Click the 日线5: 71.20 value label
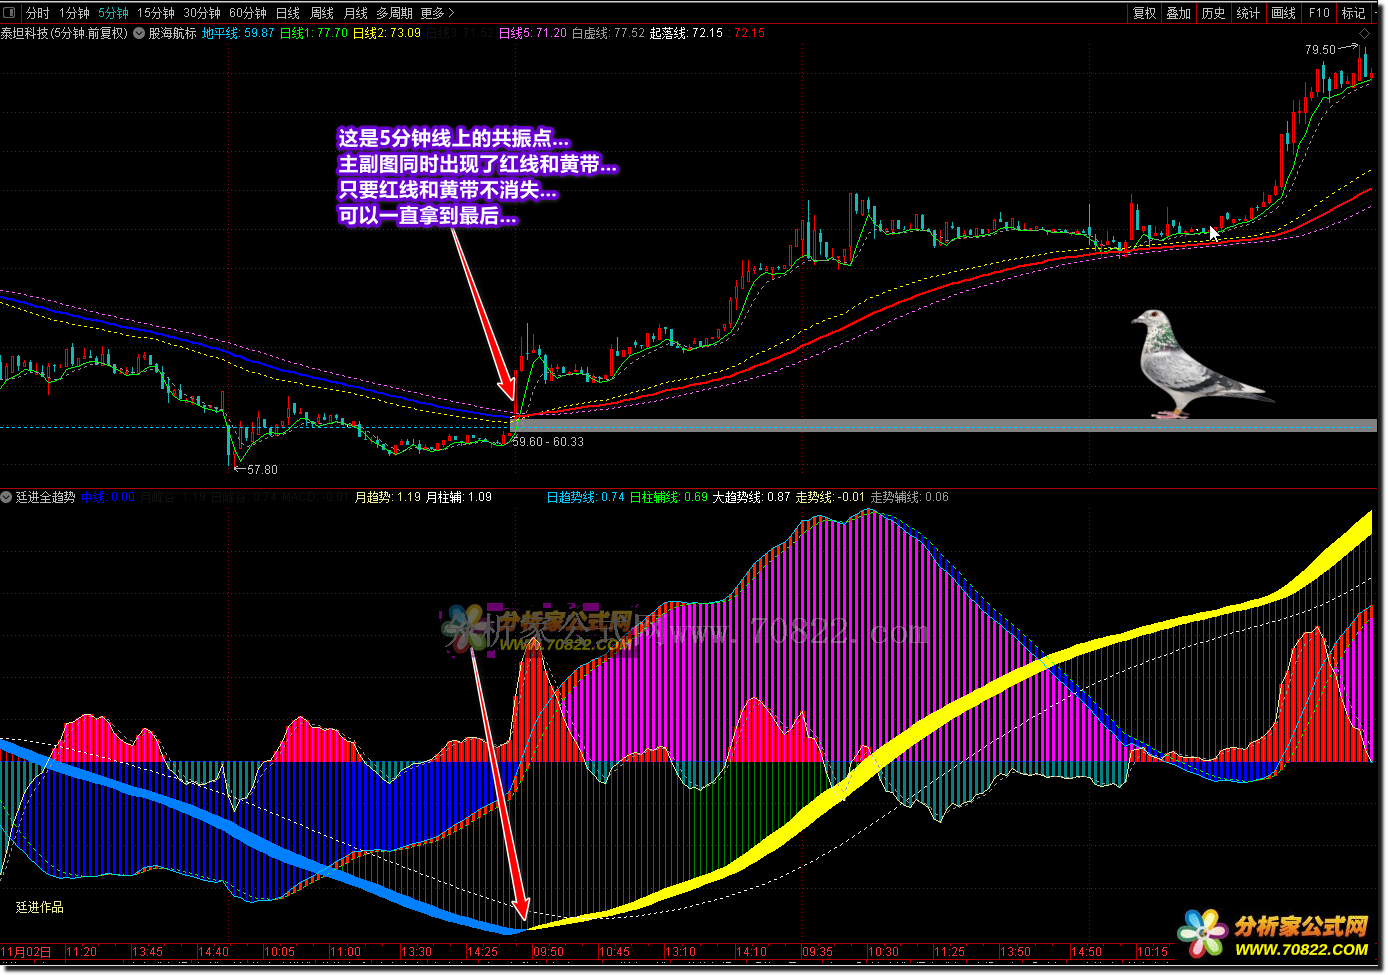 (533, 33)
